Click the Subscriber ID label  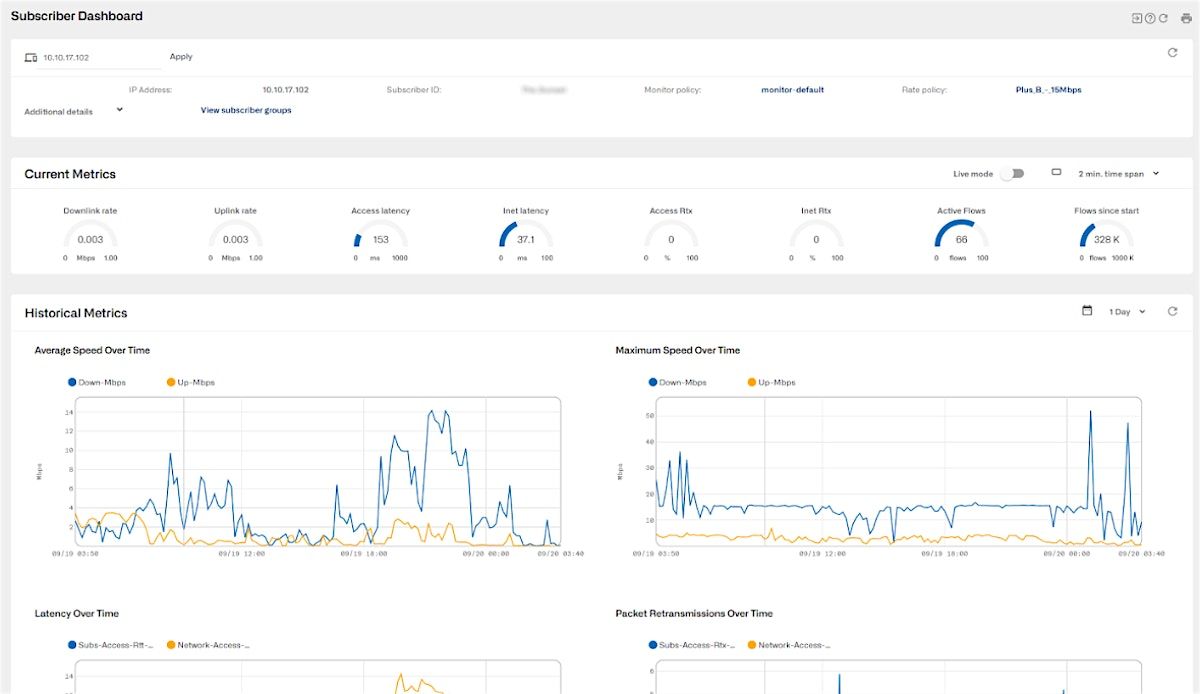coord(414,90)
